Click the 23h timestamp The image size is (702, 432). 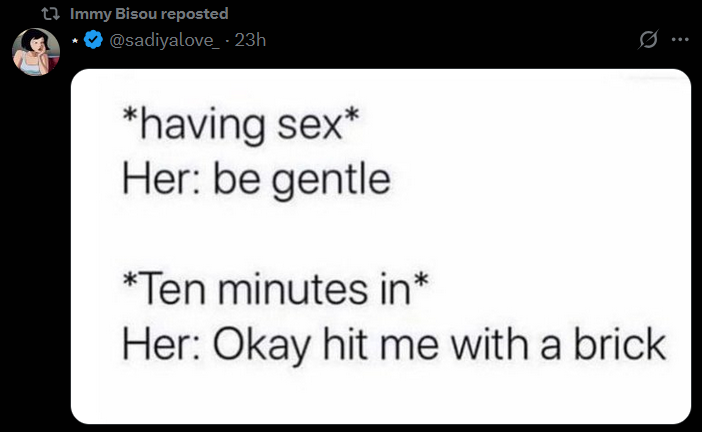pyautogui.click(x=249, y=40)
